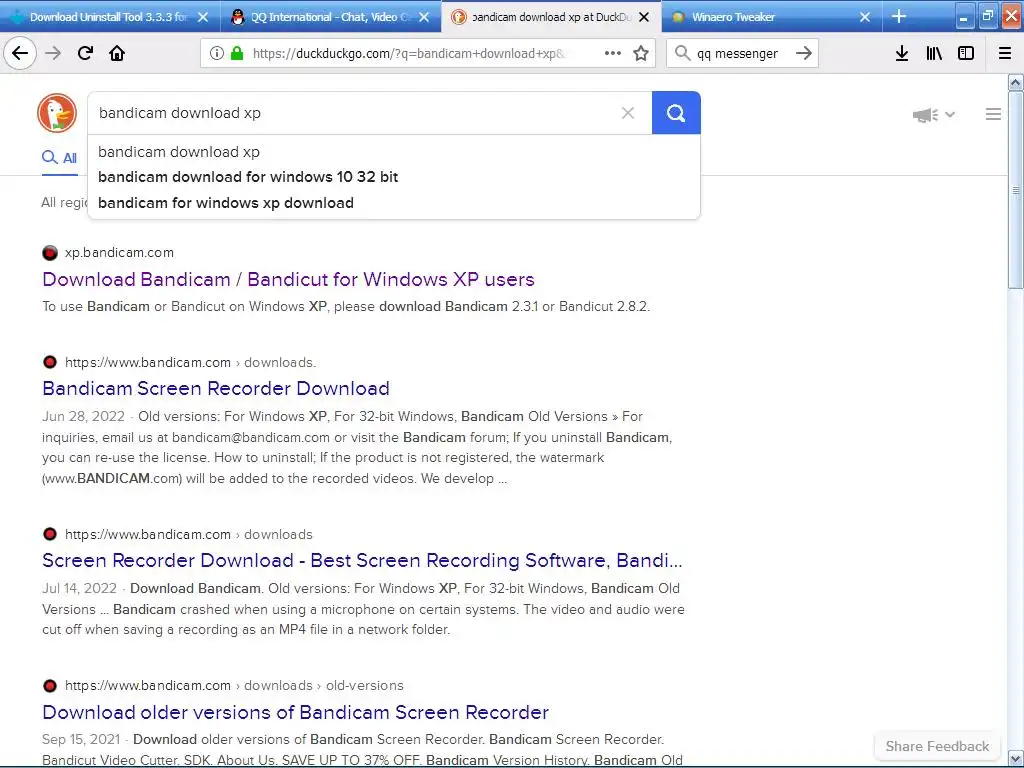Close the Download Uninstall Tool tab
1024x768 pixels.
[x=203, y=17]
